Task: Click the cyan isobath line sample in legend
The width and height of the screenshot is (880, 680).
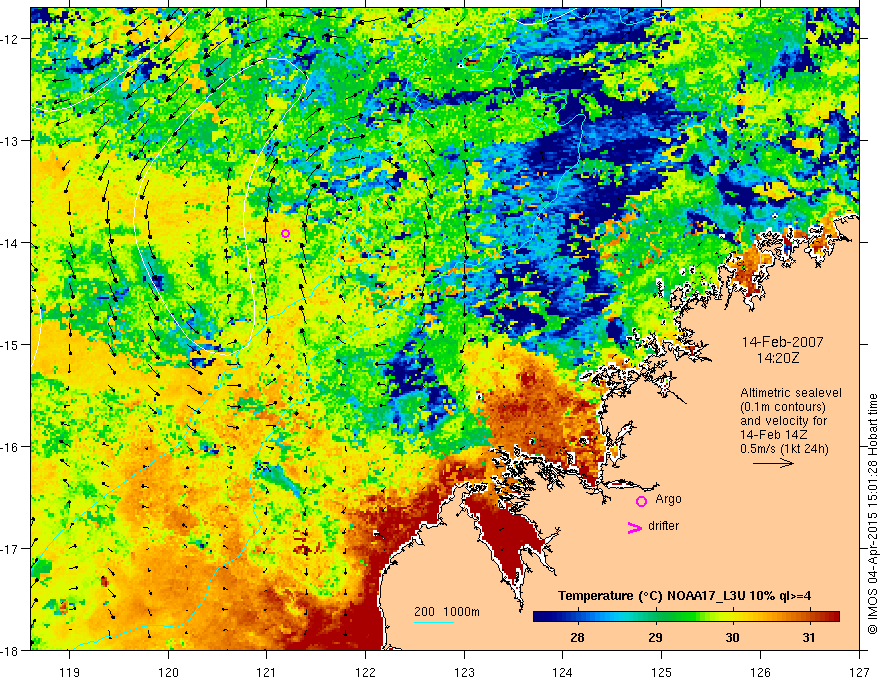Action: 434,622
